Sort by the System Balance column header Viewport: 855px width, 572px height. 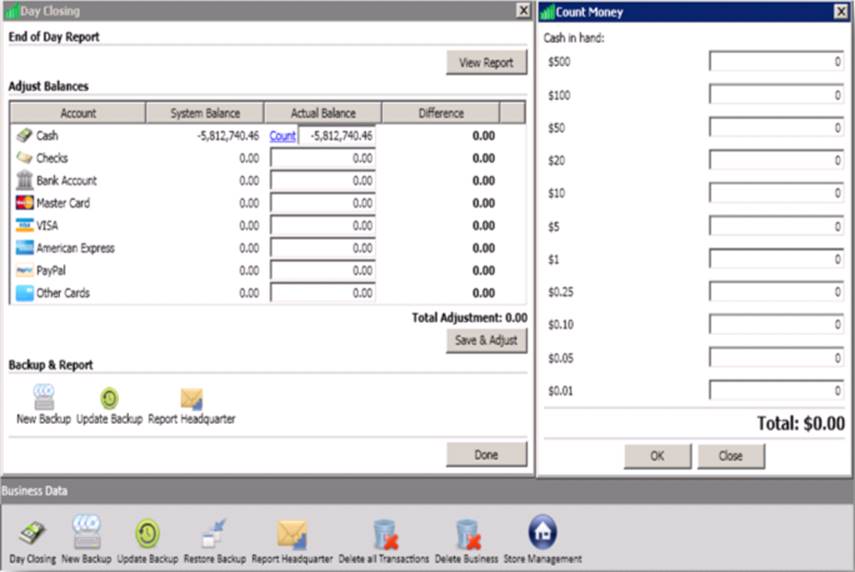205,113
